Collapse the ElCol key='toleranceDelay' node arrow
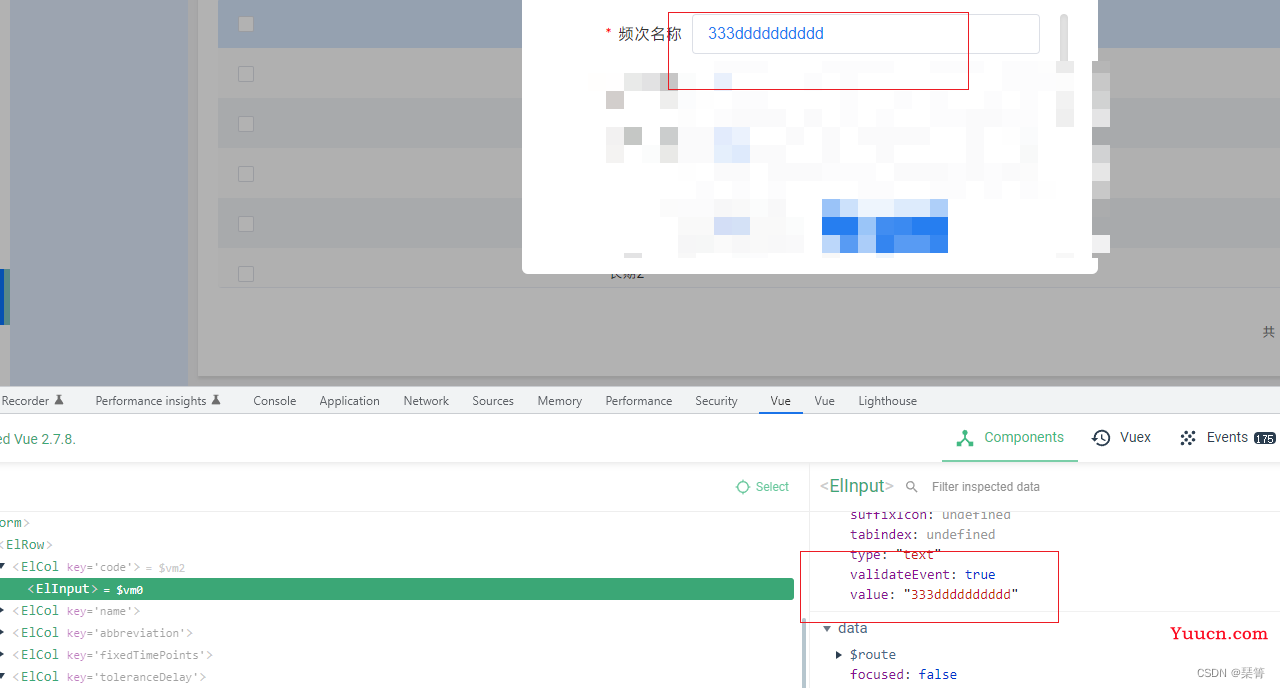 point(3,677)
